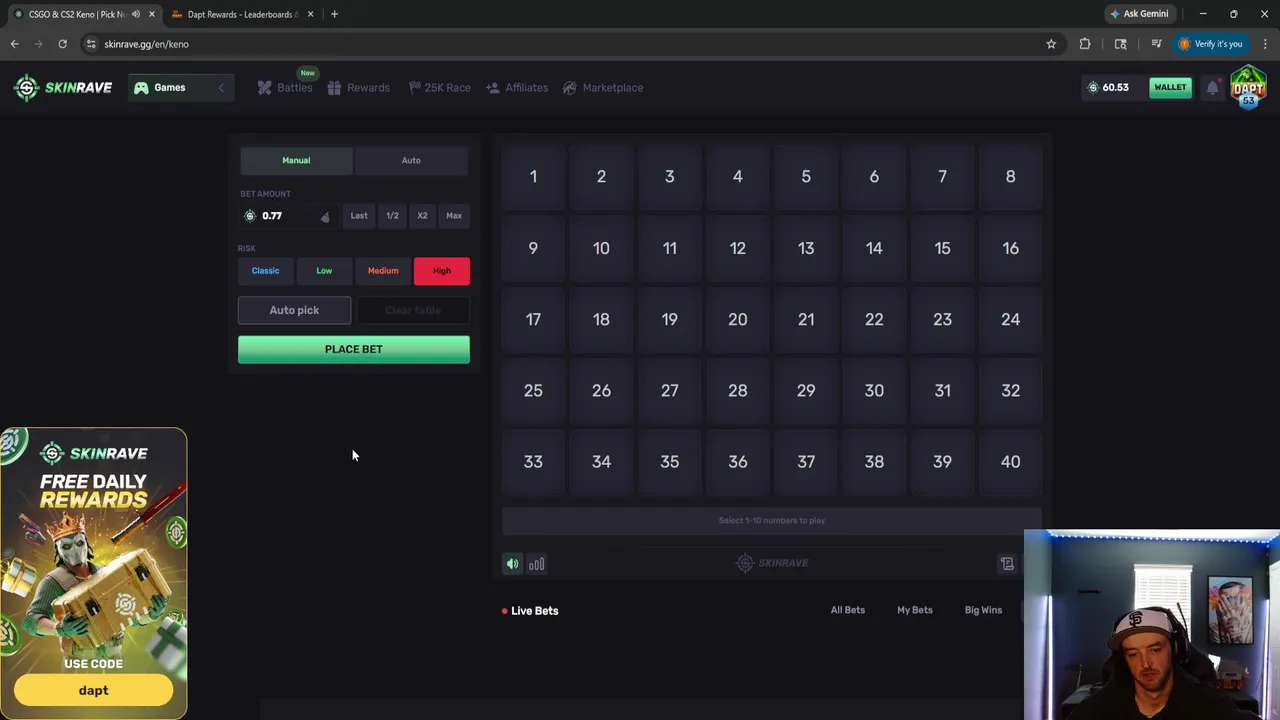Click the browser back arrow
This screenshot has height=720, width=1280.
pyautogui.click(x=14, y=44)
